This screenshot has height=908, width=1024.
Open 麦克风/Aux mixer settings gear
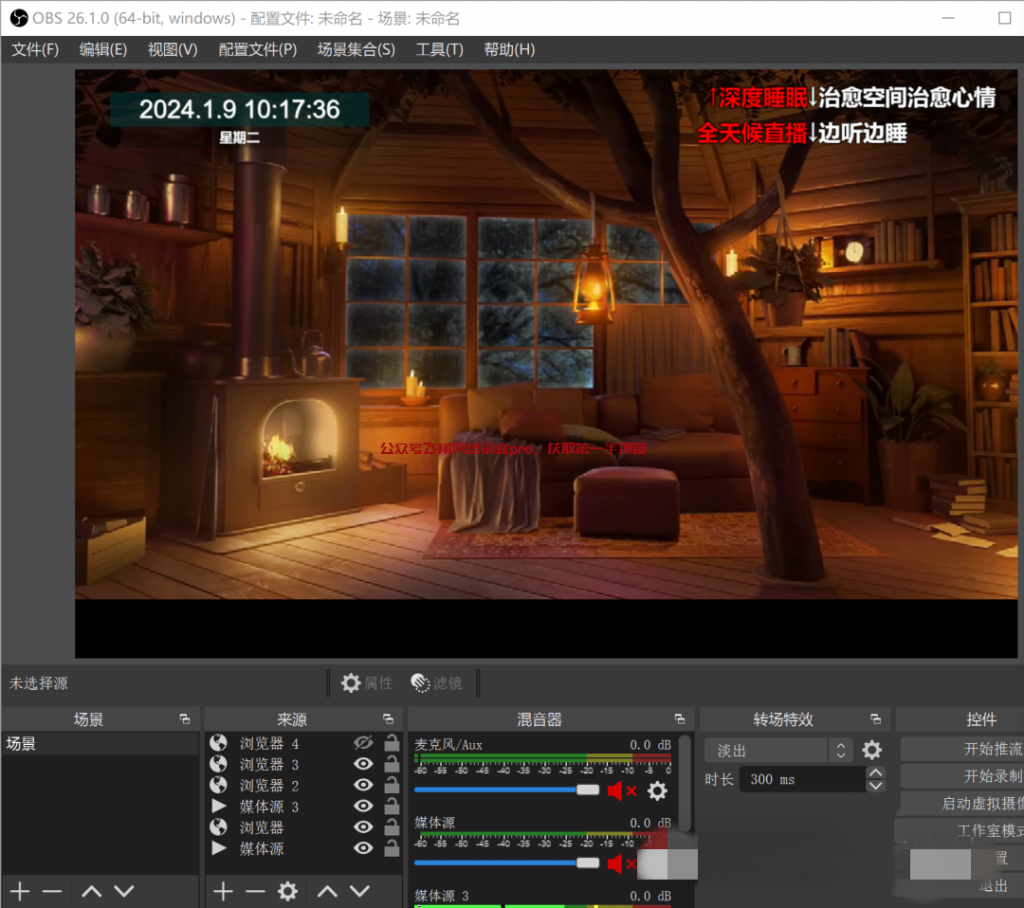coord(657,791)
